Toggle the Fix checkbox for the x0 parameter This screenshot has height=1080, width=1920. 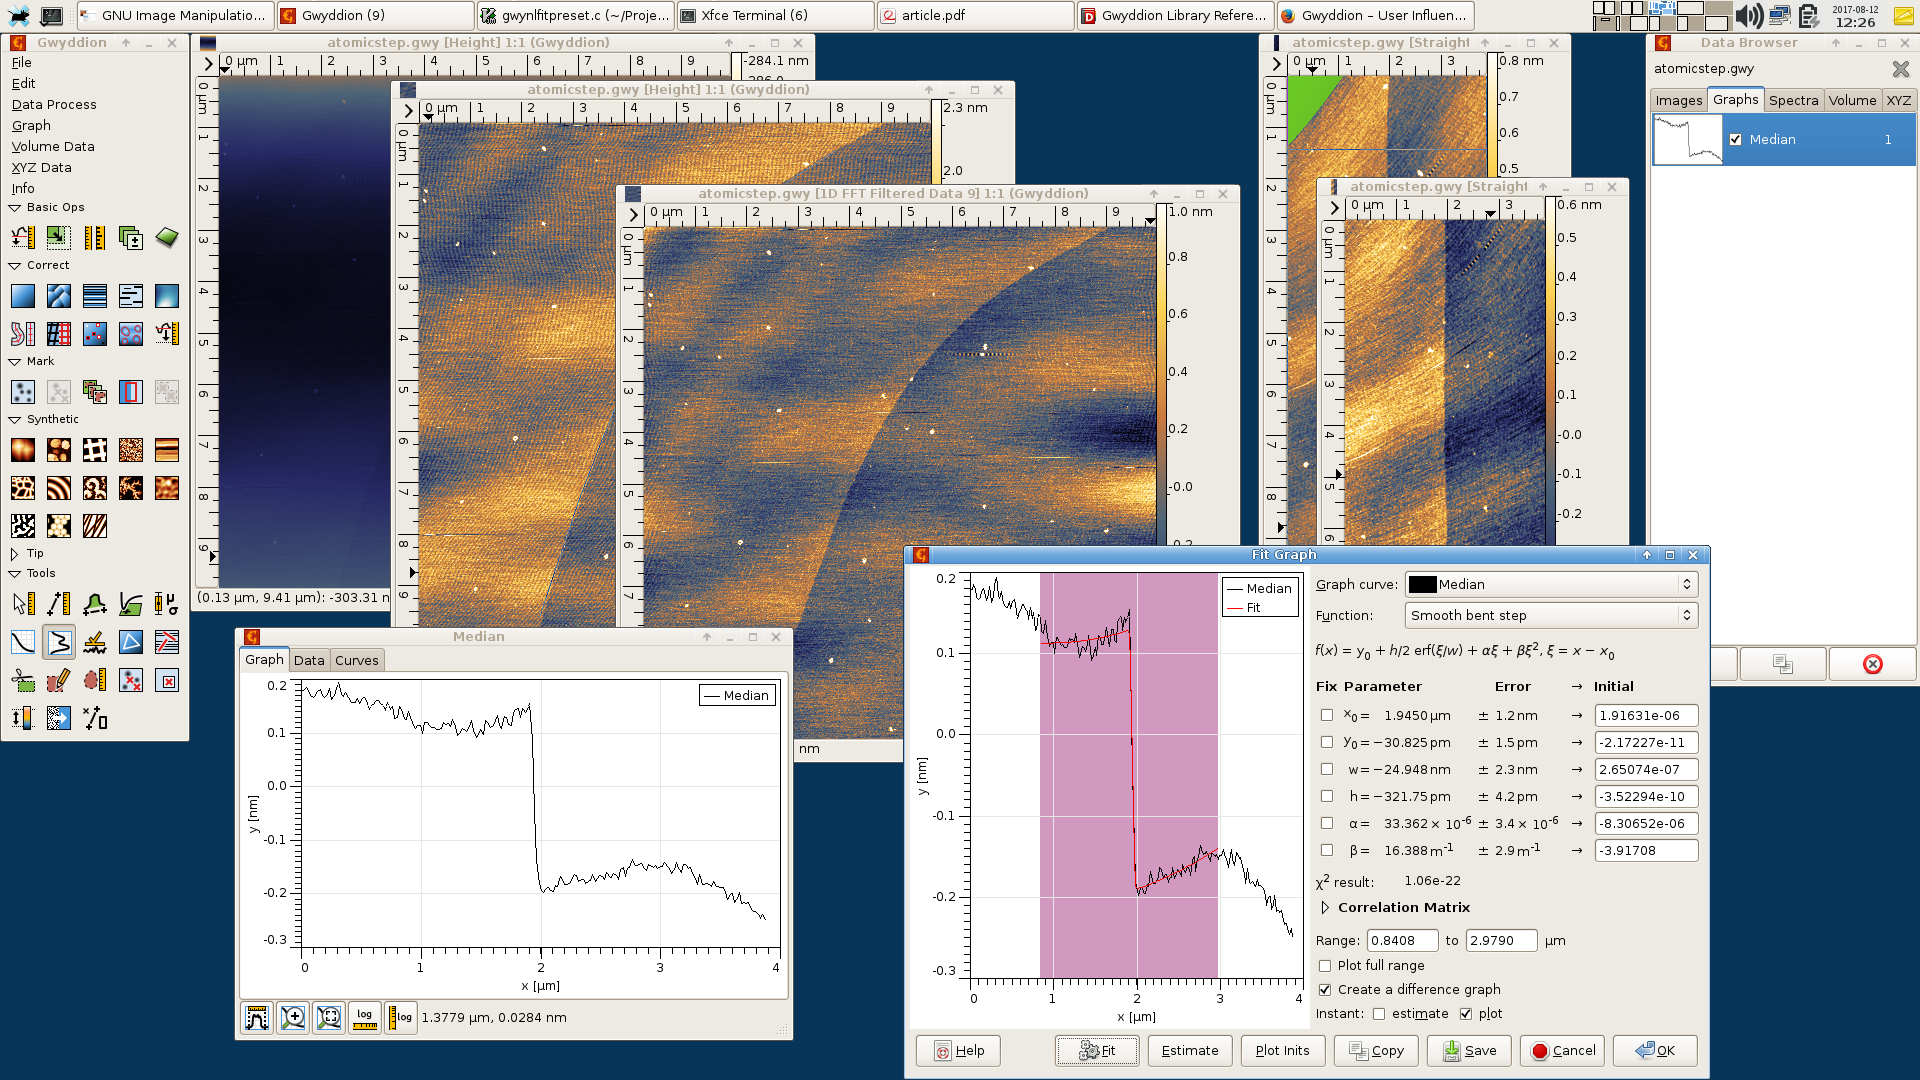(1327, 716)
